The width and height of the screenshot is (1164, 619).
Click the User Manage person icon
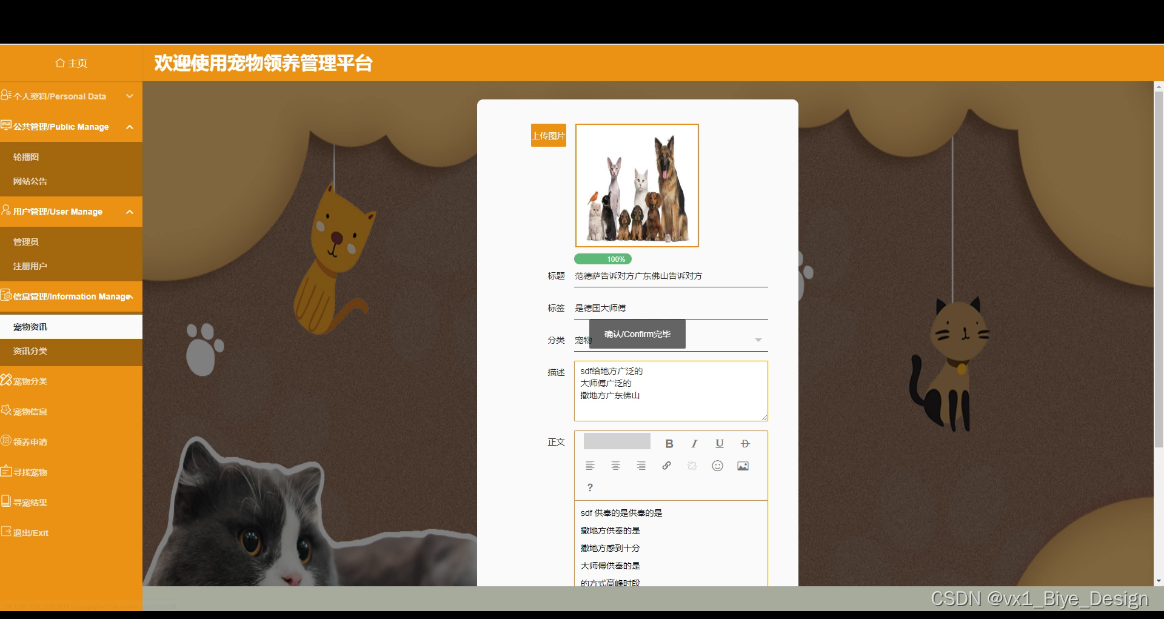pos(6,210)
